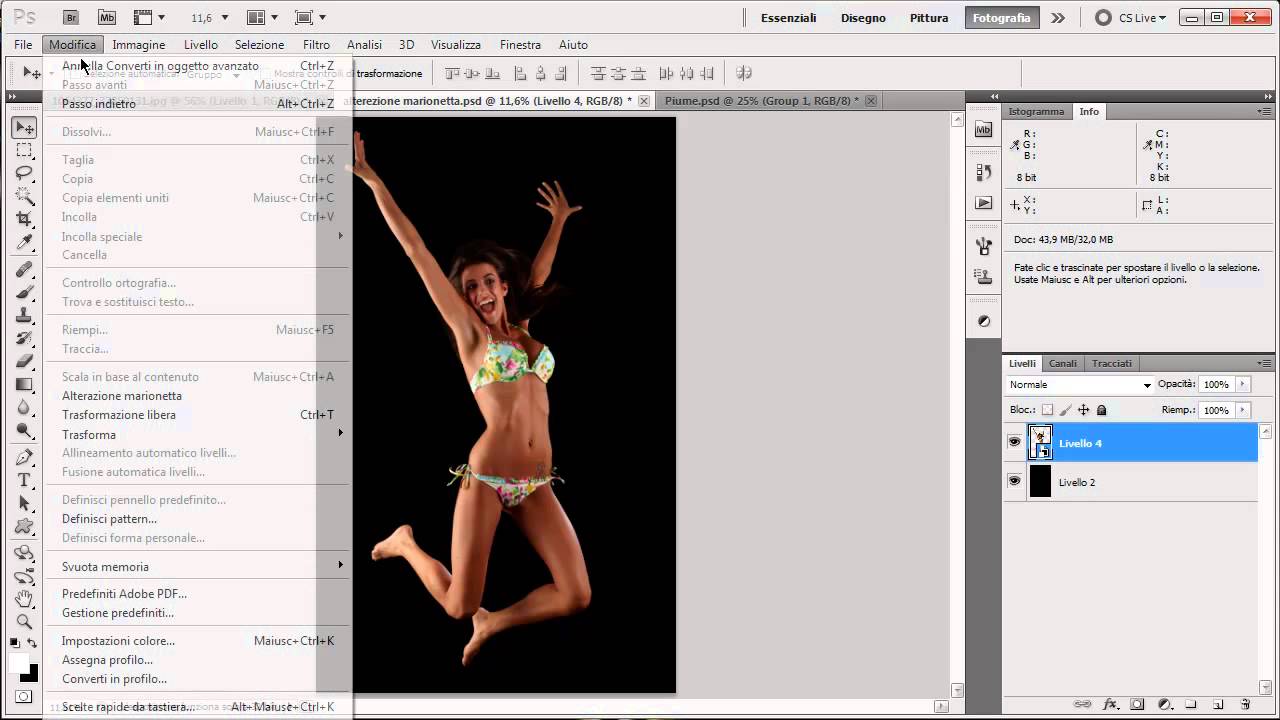Toggle lock position cross icon
This screenshot has height=720, width=1280.
click(x=1083, y=410)
